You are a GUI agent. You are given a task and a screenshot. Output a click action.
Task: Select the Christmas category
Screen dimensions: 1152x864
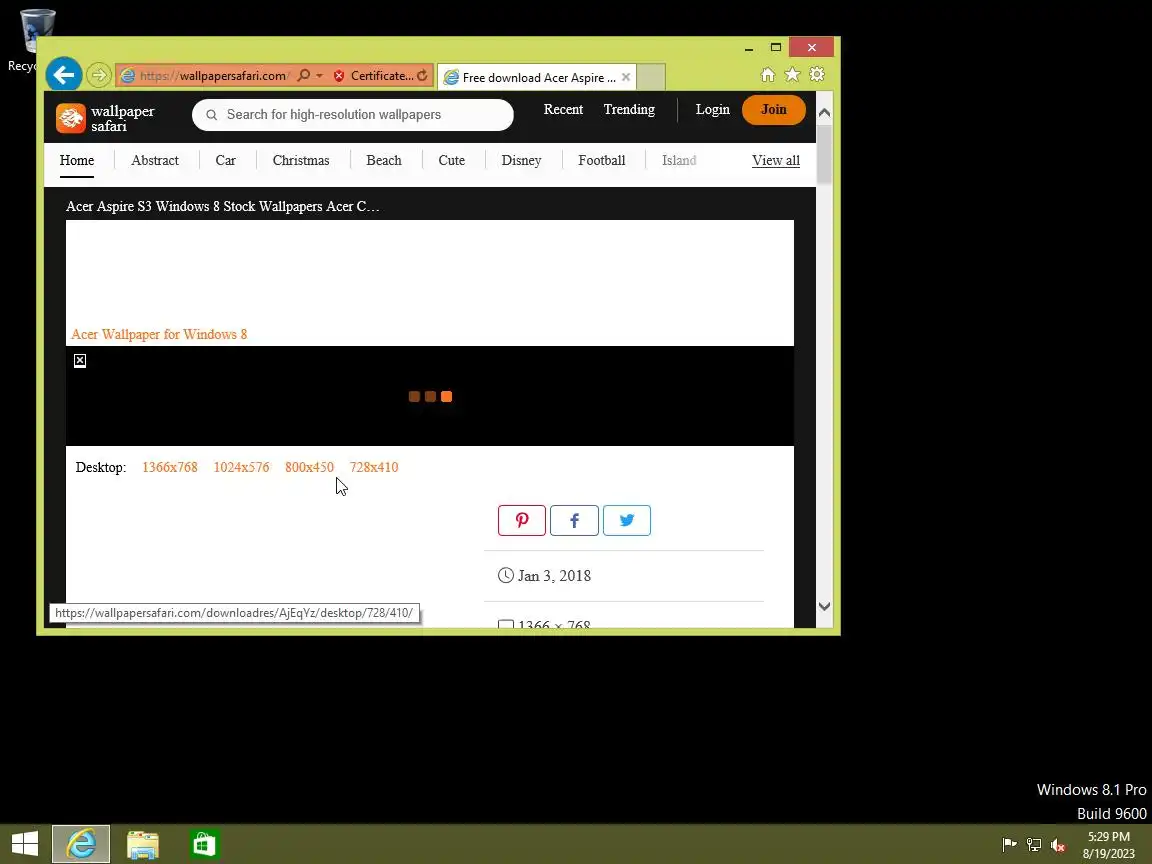point(301,160)
